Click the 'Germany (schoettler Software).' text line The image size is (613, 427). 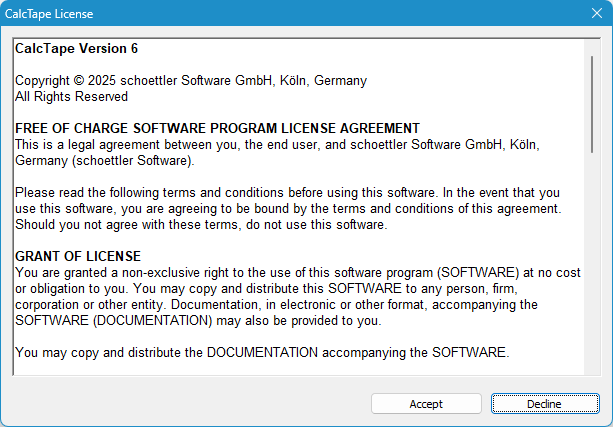[105, 161]
